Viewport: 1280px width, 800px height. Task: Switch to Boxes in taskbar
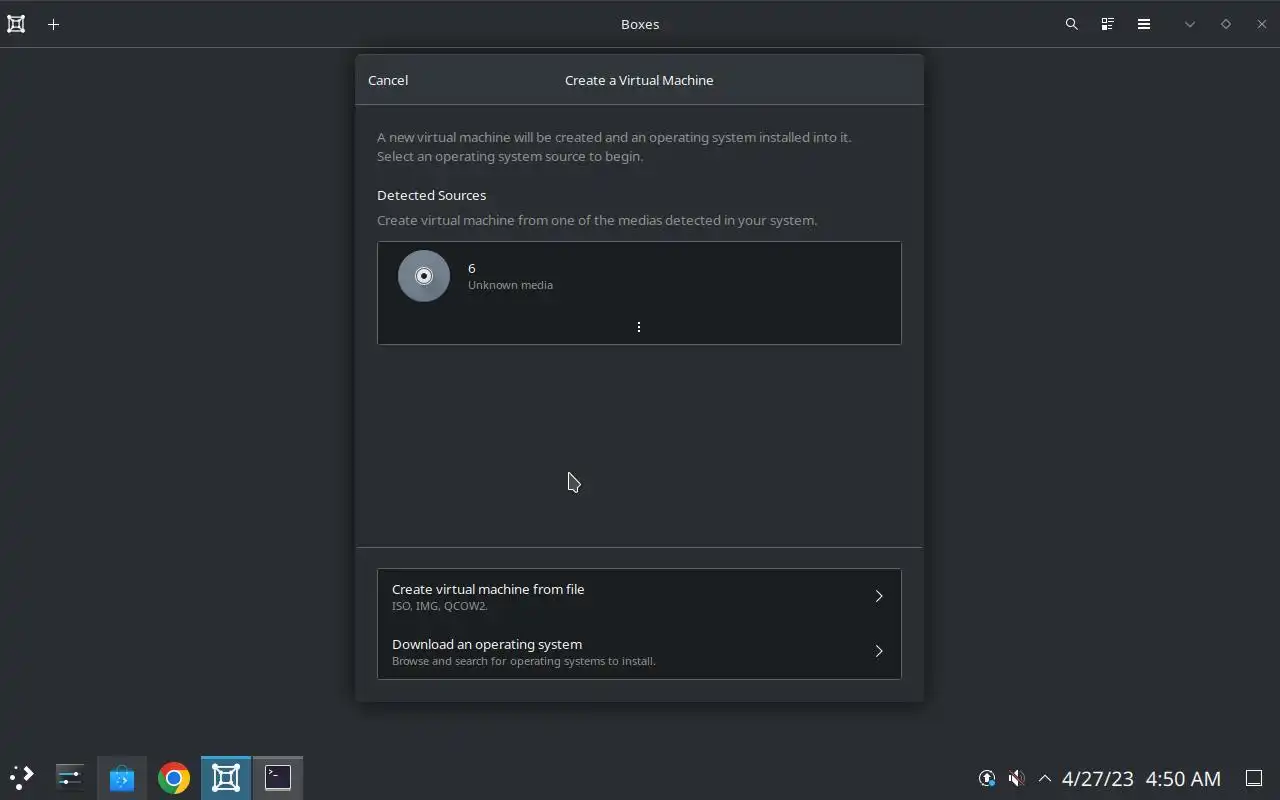(x=226, y=777)
